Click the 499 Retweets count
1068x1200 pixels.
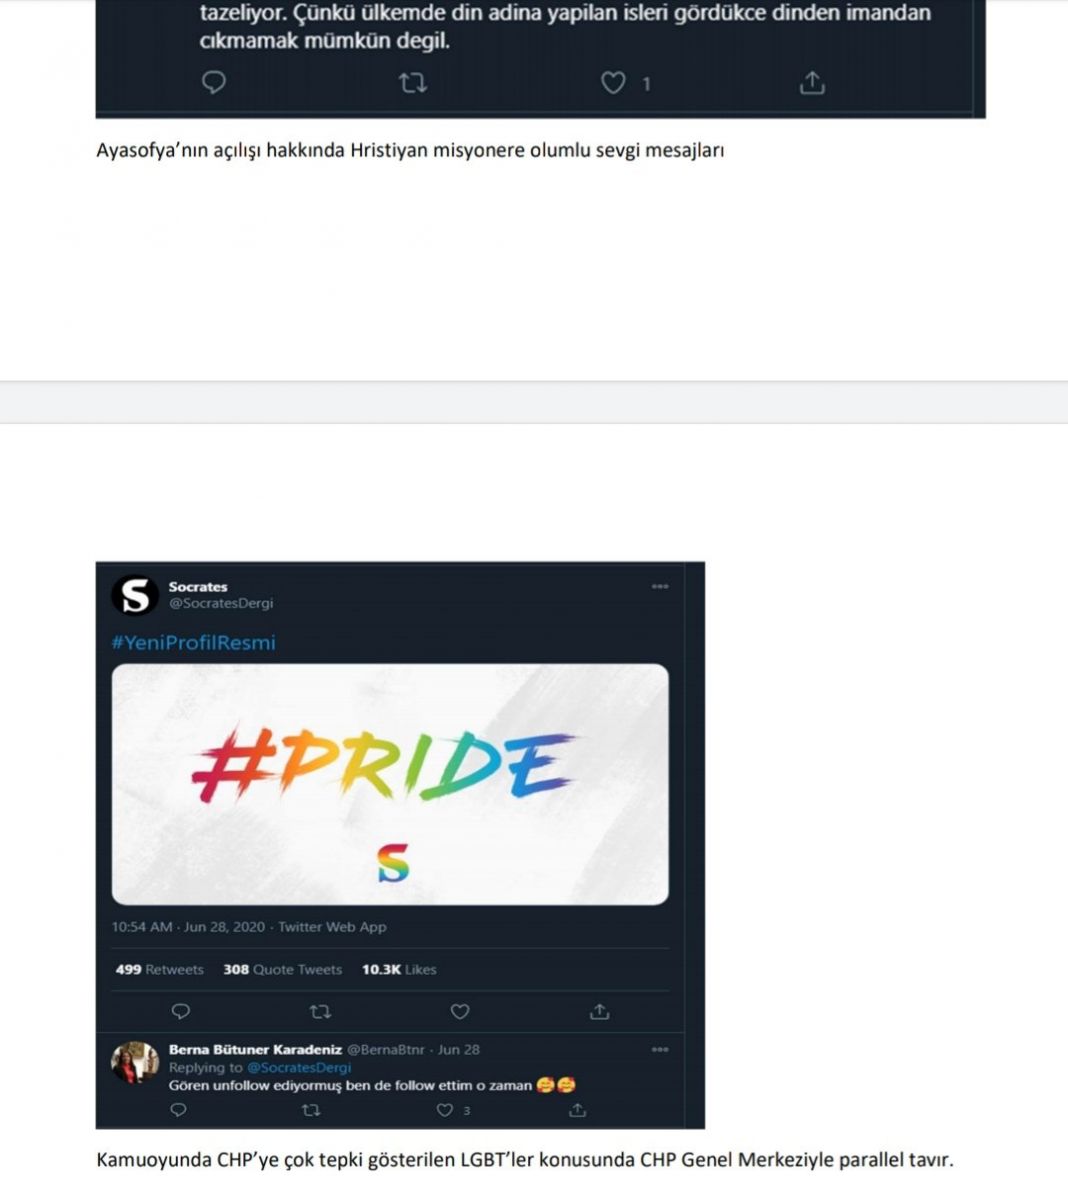pyautogui.click(x=159, y=969)
